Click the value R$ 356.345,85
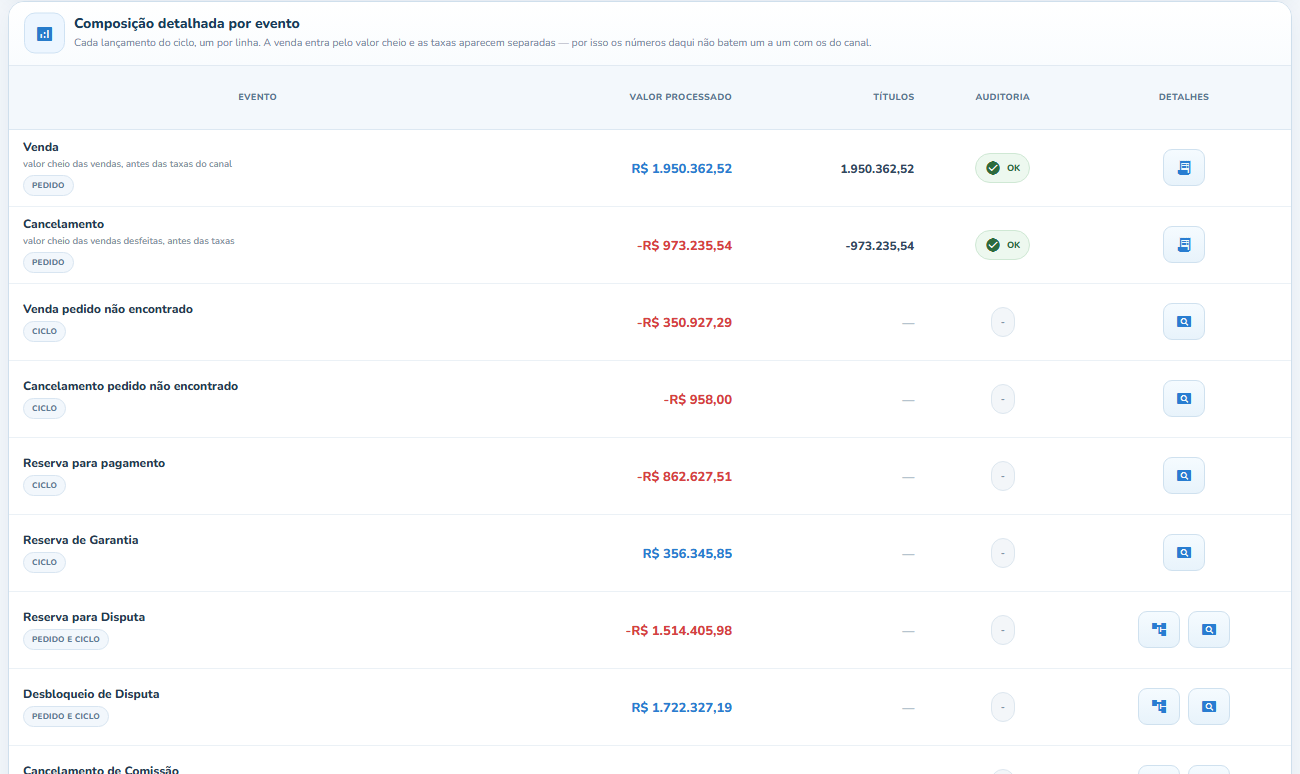 coord(687,554)
